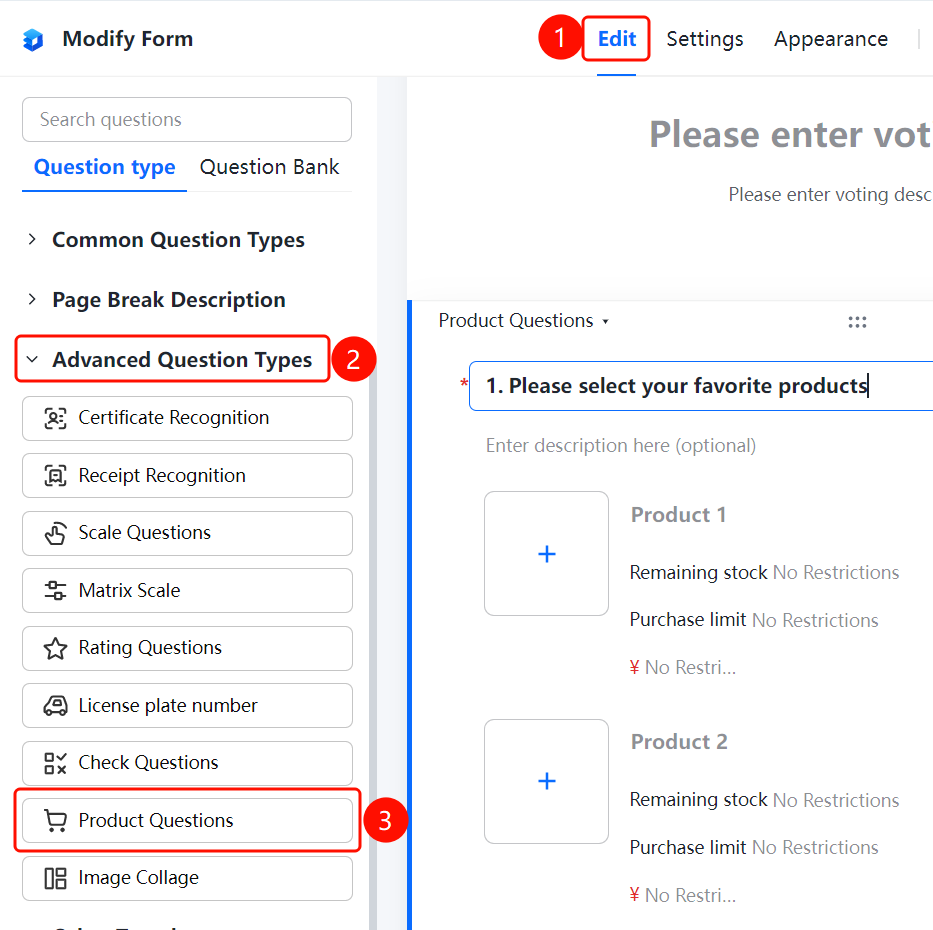Open the Product Questions type dropdown
The width and height of the screenshot is (933, 930).
pyautogui.click(x=524, y=321)
